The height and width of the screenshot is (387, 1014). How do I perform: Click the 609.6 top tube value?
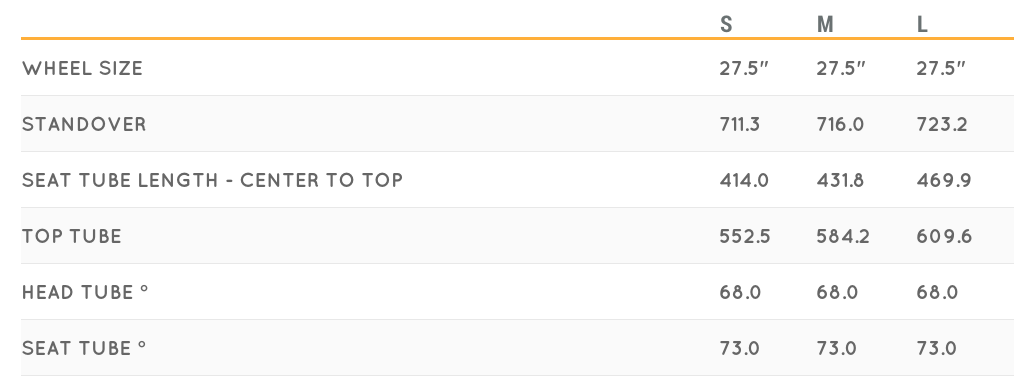(x=944, y=236)
